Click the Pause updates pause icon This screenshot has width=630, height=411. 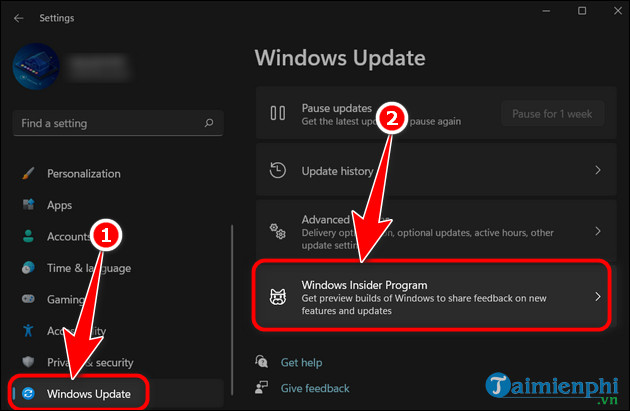[x=278, y=113]
